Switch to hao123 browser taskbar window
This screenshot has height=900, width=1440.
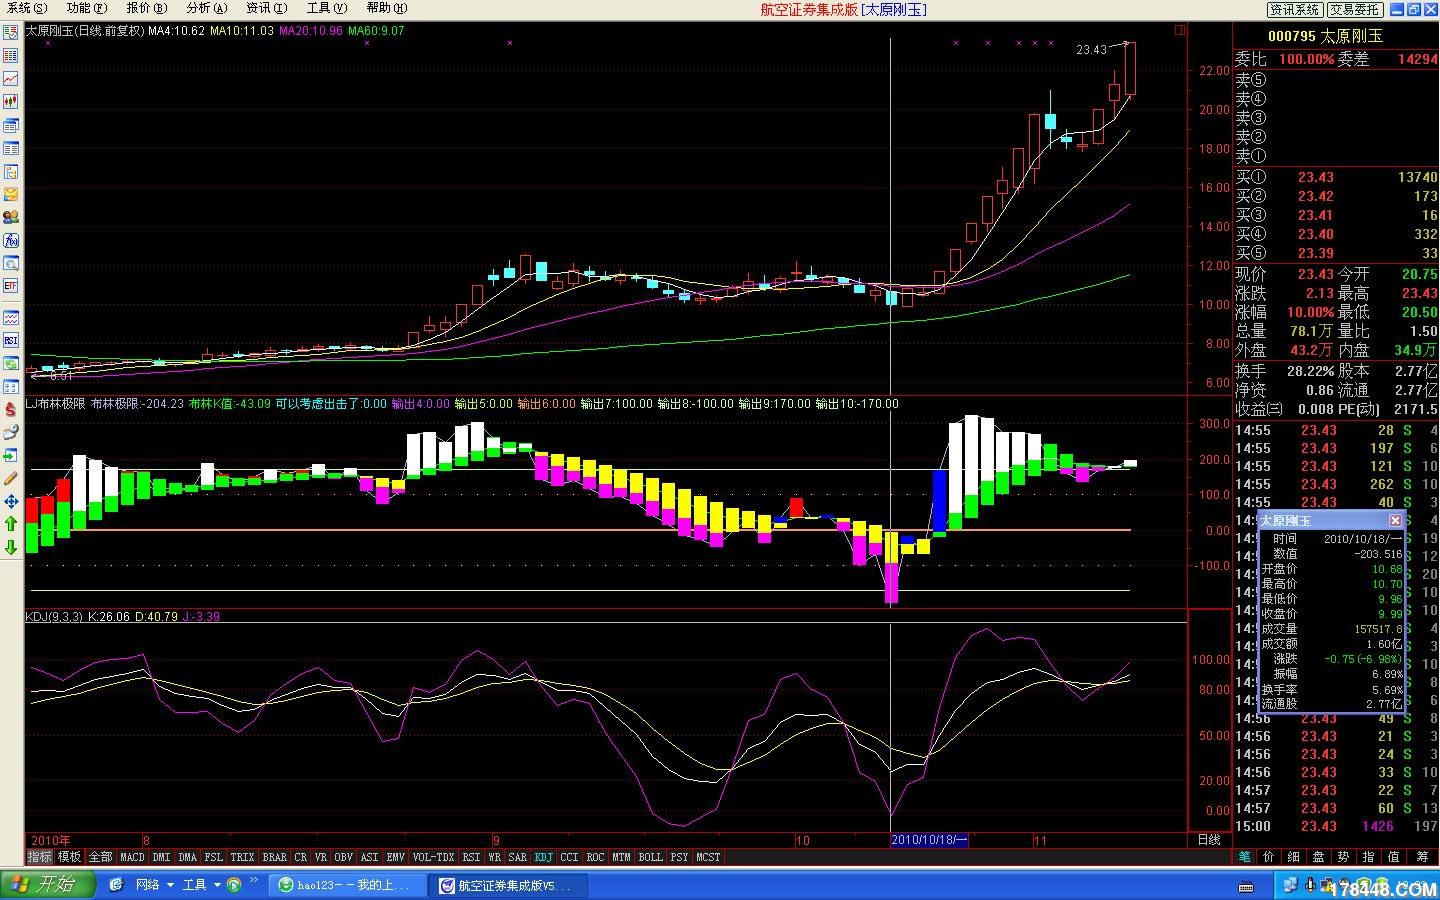click(x=348, y=885)
